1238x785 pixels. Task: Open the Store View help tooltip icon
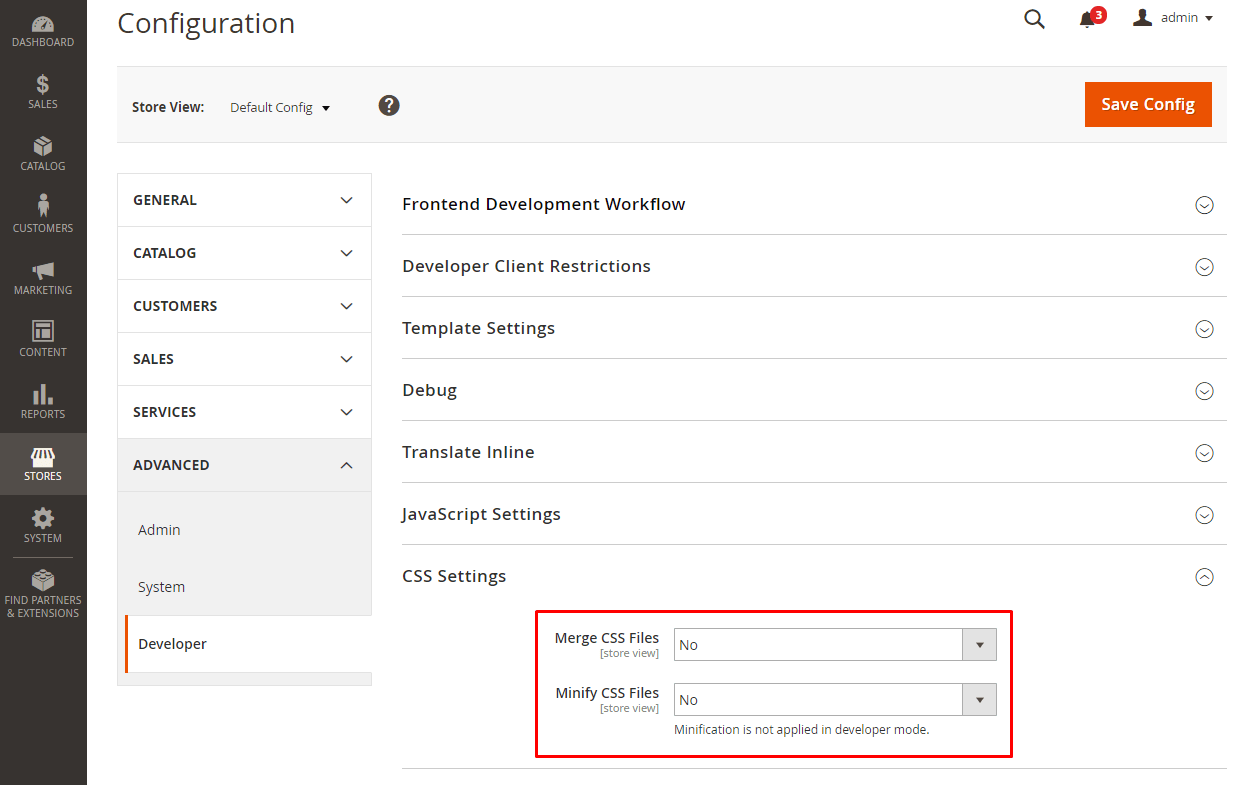pyautogui.click(x=388, y=104)
